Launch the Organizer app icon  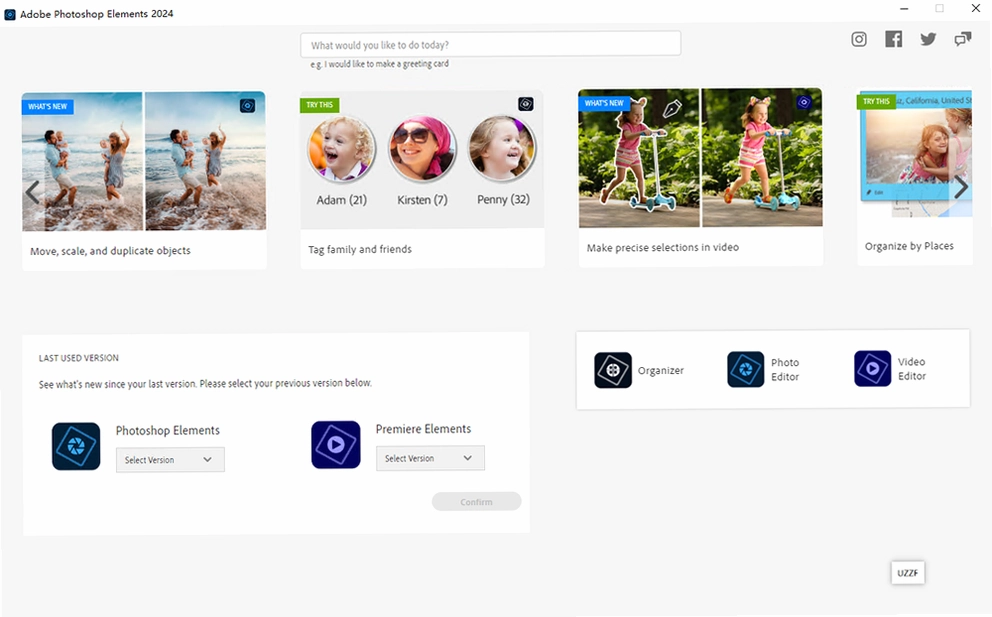(x=612, y=370)
